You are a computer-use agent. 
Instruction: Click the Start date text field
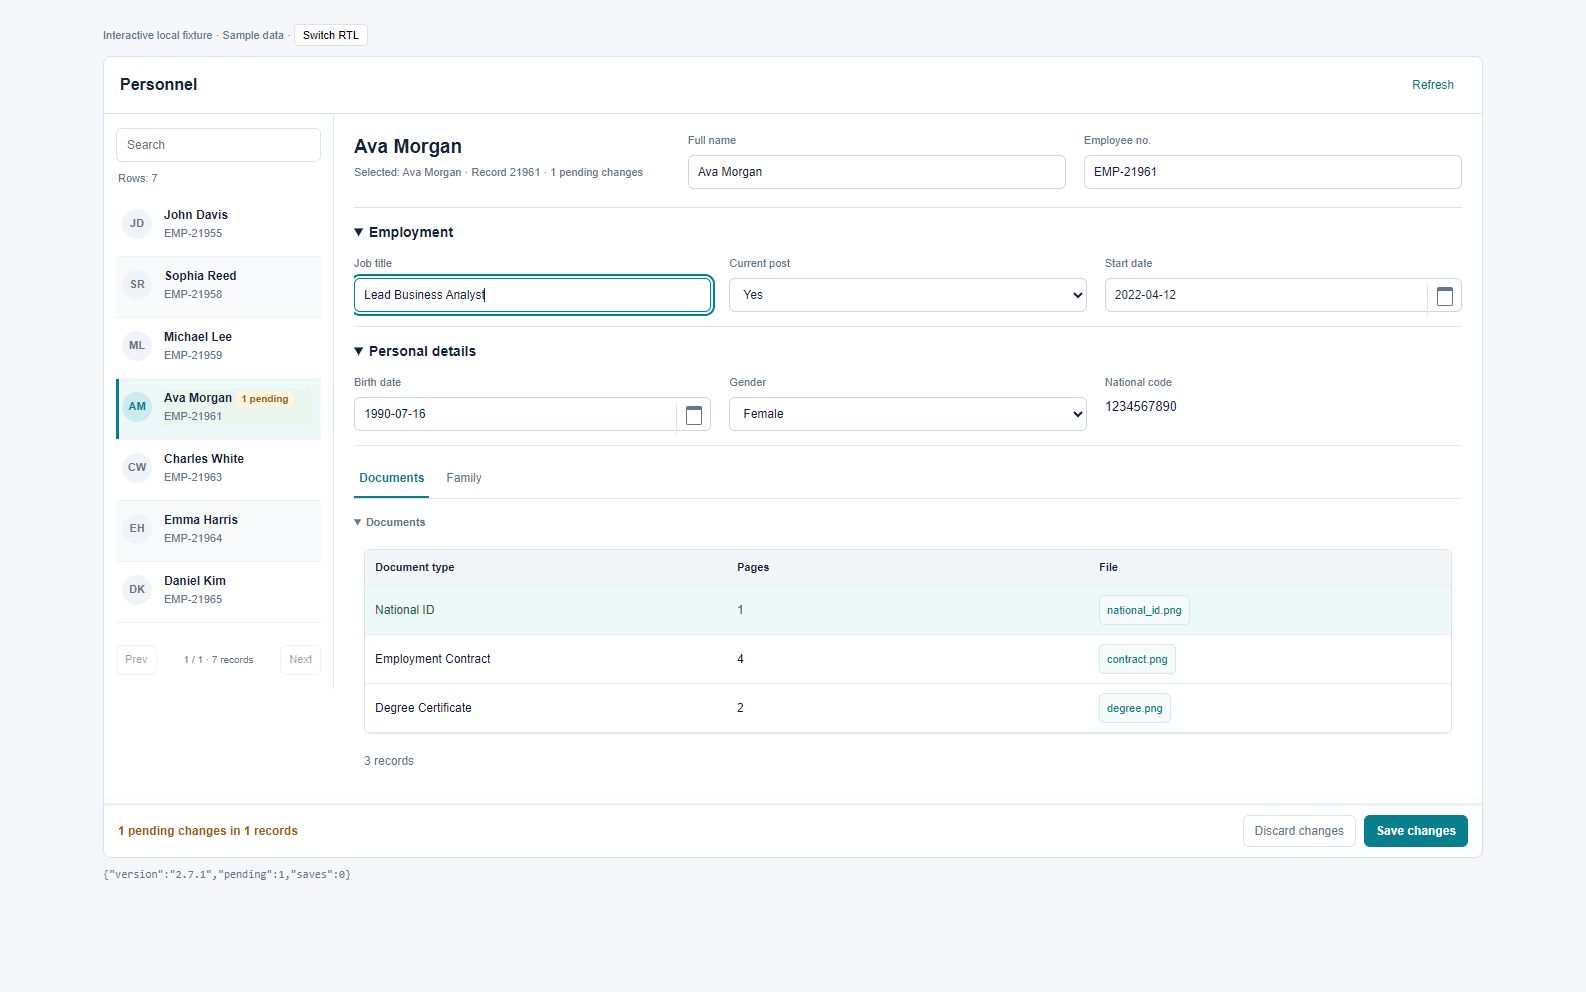click(x=1266, y=295)
